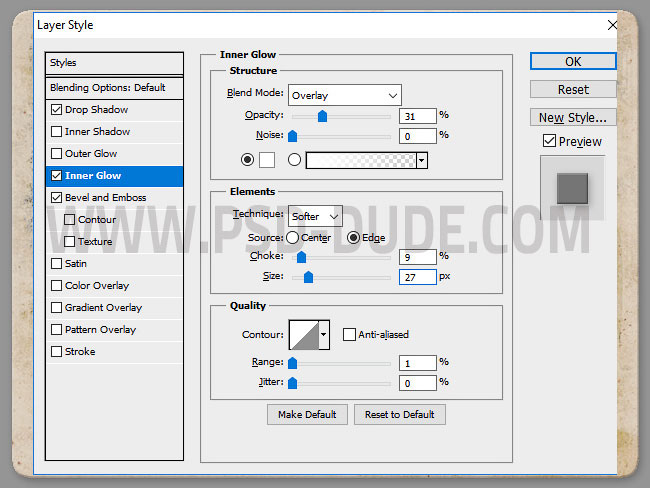Open Blending Options: Default
This screenshot has height=488, width=650.
pos(114,87)
